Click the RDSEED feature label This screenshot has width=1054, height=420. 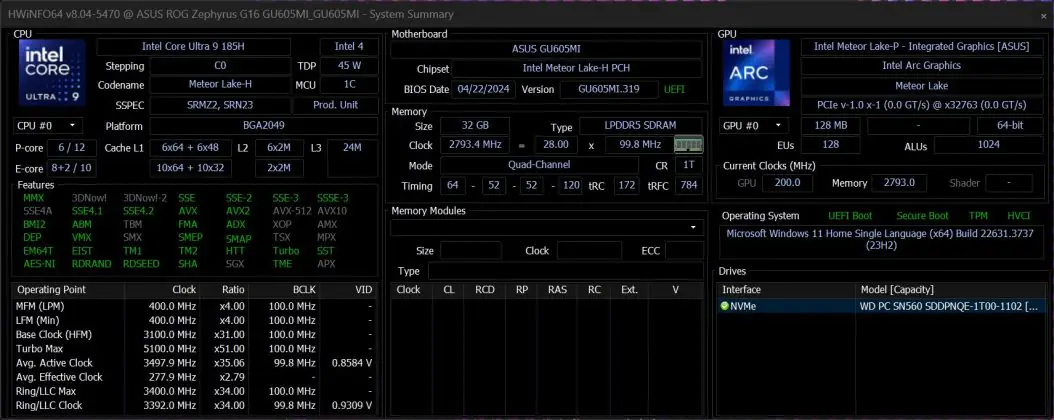(141, 264)
